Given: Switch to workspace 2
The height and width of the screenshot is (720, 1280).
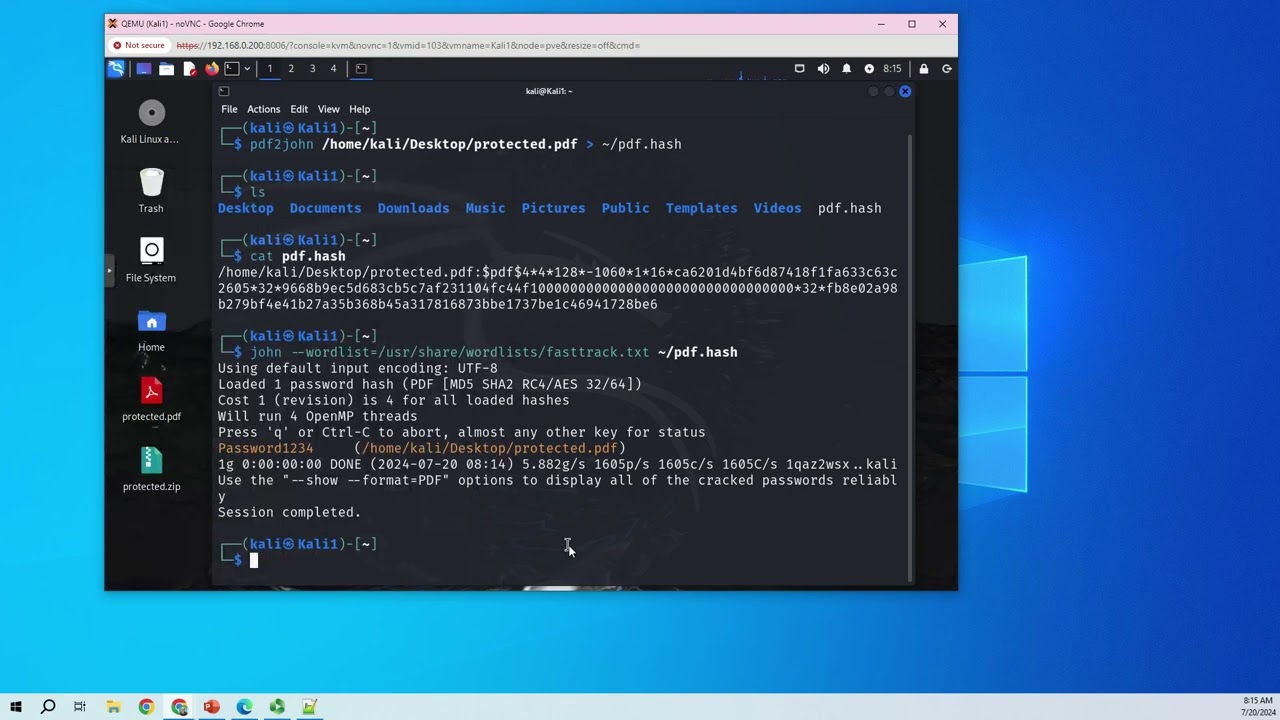Looking at the screenshot, I should tap(291, 69).
